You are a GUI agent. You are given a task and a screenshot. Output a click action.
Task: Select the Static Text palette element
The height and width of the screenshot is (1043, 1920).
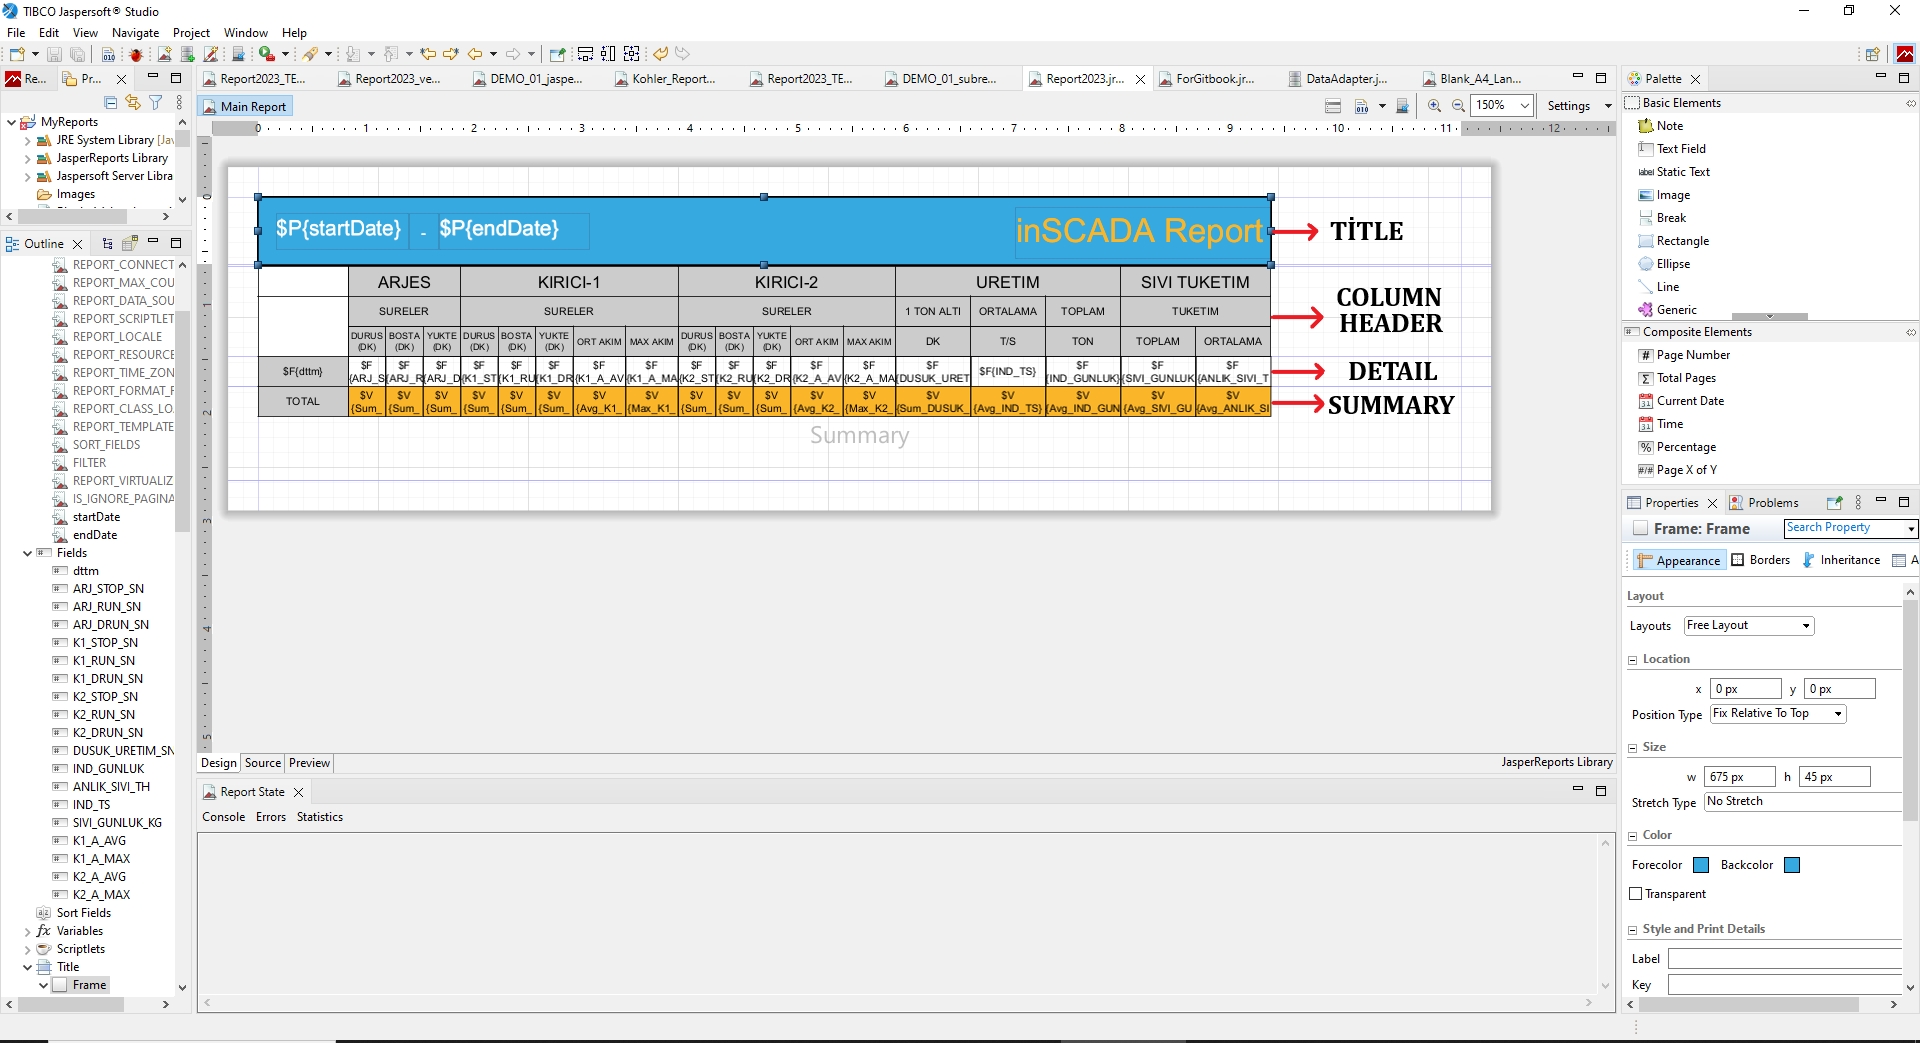coord(1682,172)
